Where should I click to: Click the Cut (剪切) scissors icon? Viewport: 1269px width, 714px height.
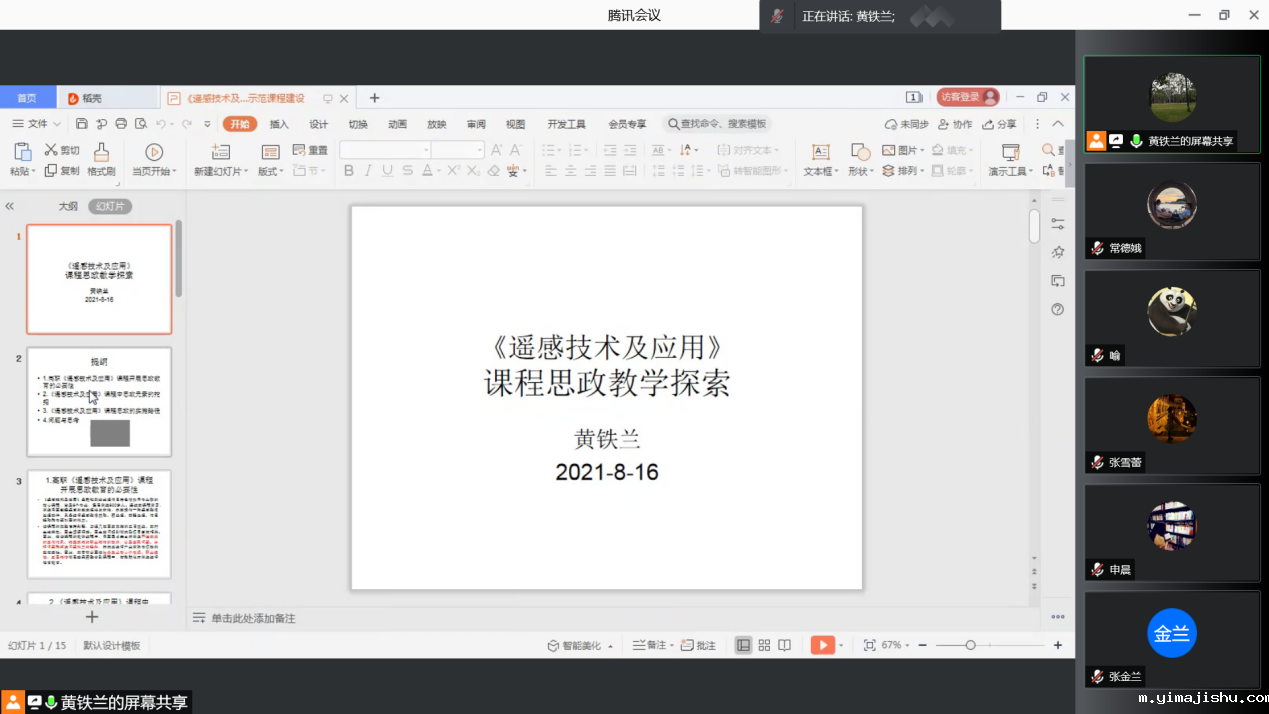click(x=51, y=150)
